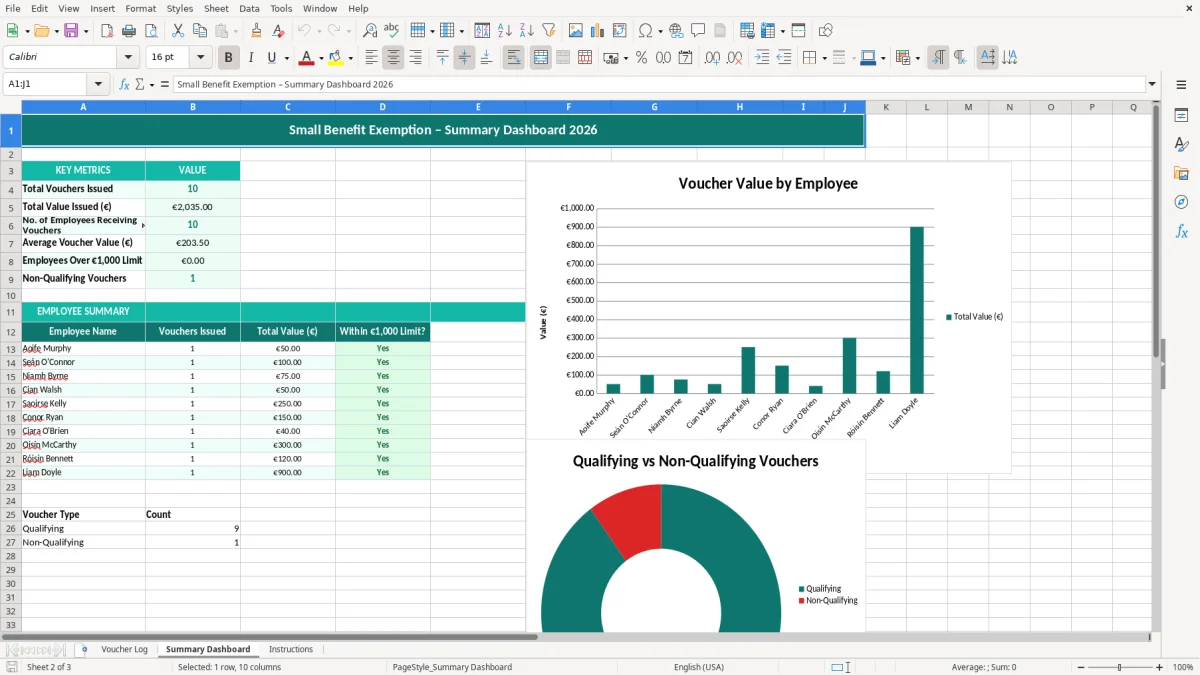
Task: Open the Sheet menu
Action: tap(216, 8)
